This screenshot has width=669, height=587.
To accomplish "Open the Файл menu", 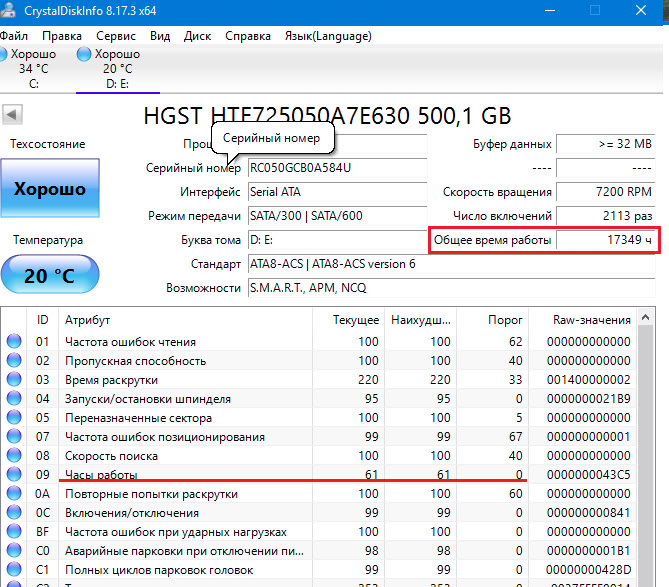I will click(14, 36).
